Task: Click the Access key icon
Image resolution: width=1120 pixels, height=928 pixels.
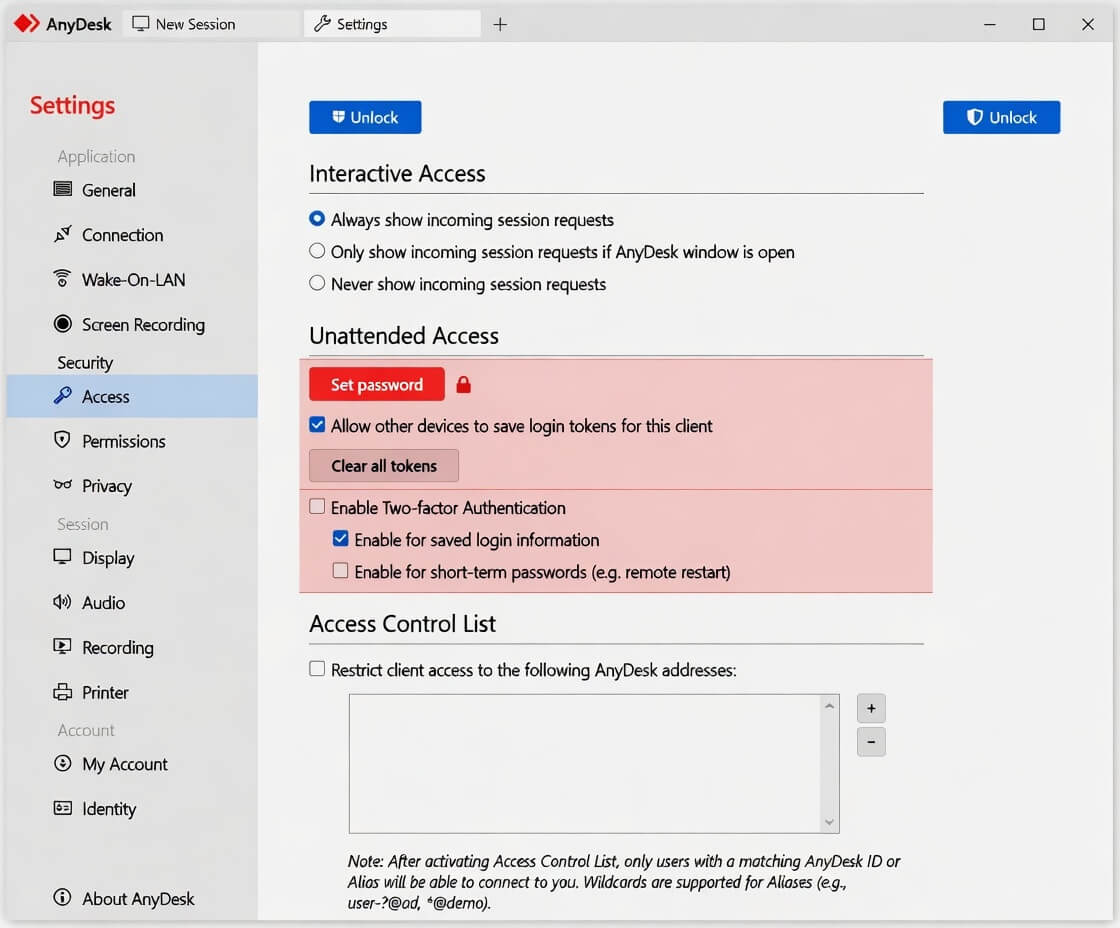Action: coord(63,395)
